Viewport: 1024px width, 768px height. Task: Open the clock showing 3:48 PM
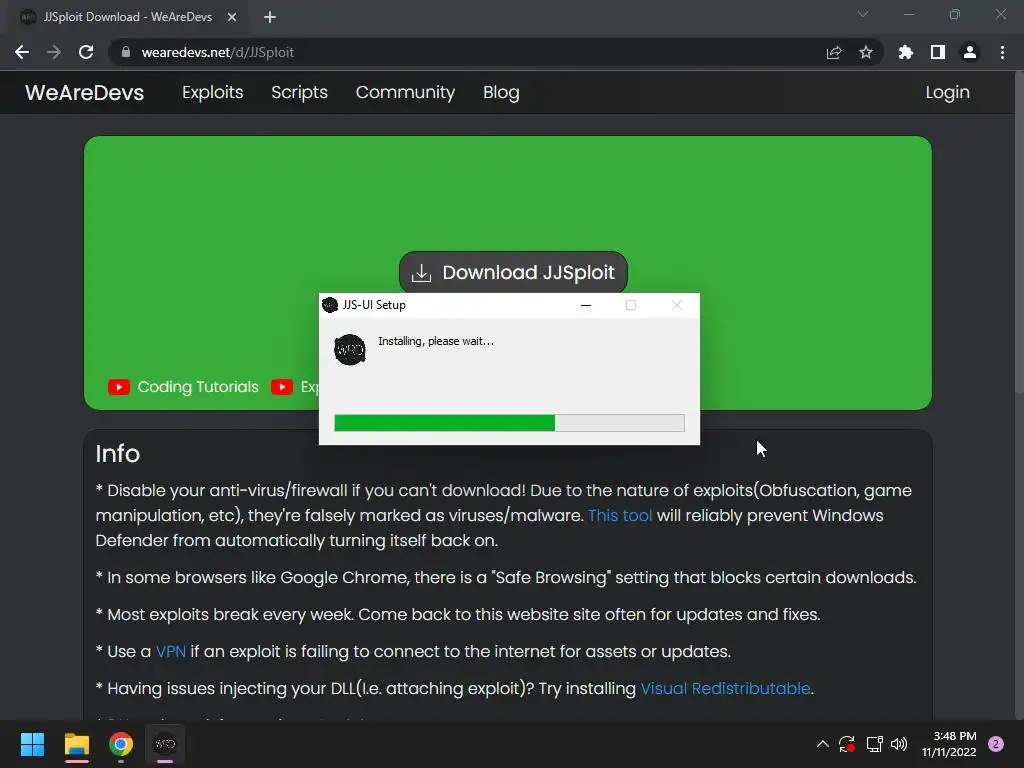tap(949, 744)
